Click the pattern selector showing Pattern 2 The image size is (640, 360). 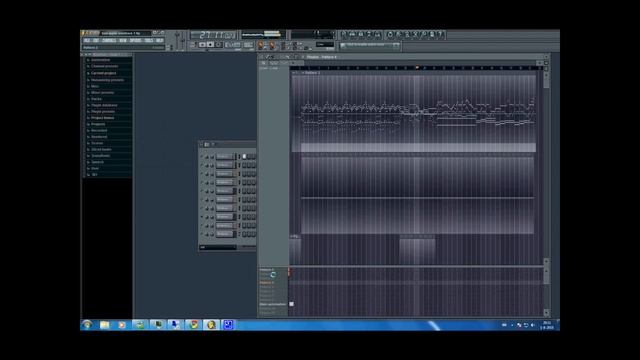point(124,47)
